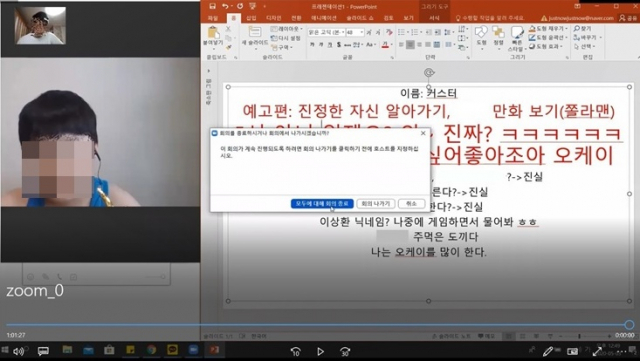Add a slide with 새 슬라이드 icon
The image size is (640, 361).
coord(255,32)
